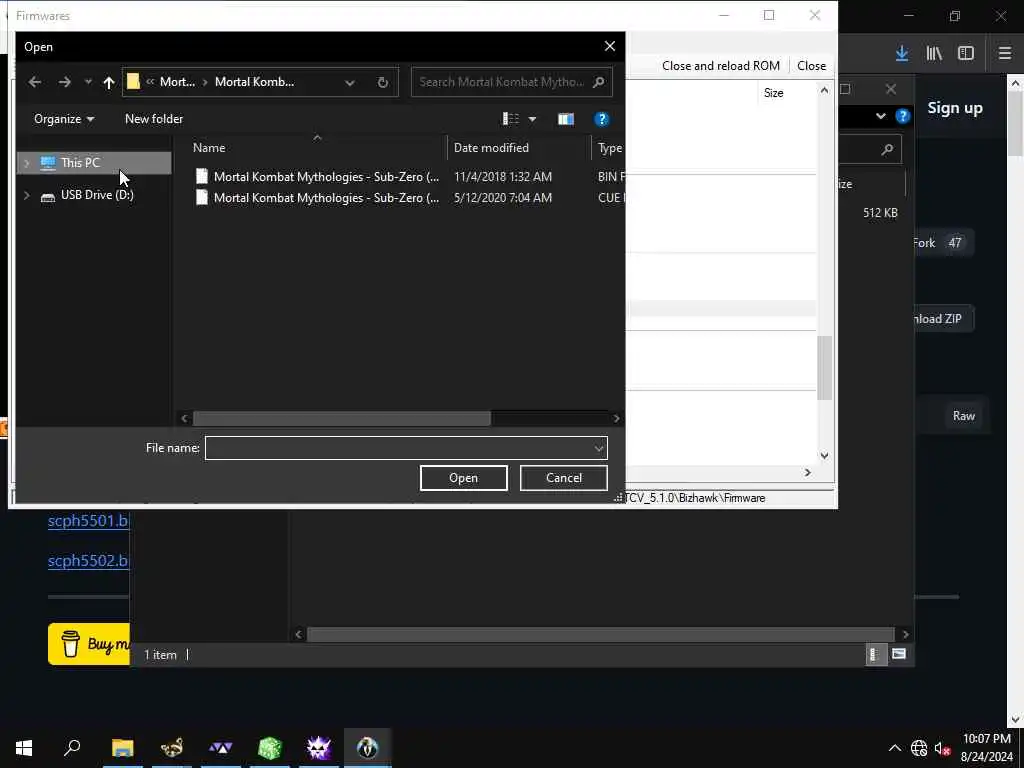Click the File name input field
This screenshot has height=768, width=1024.
tap(398, 448)
